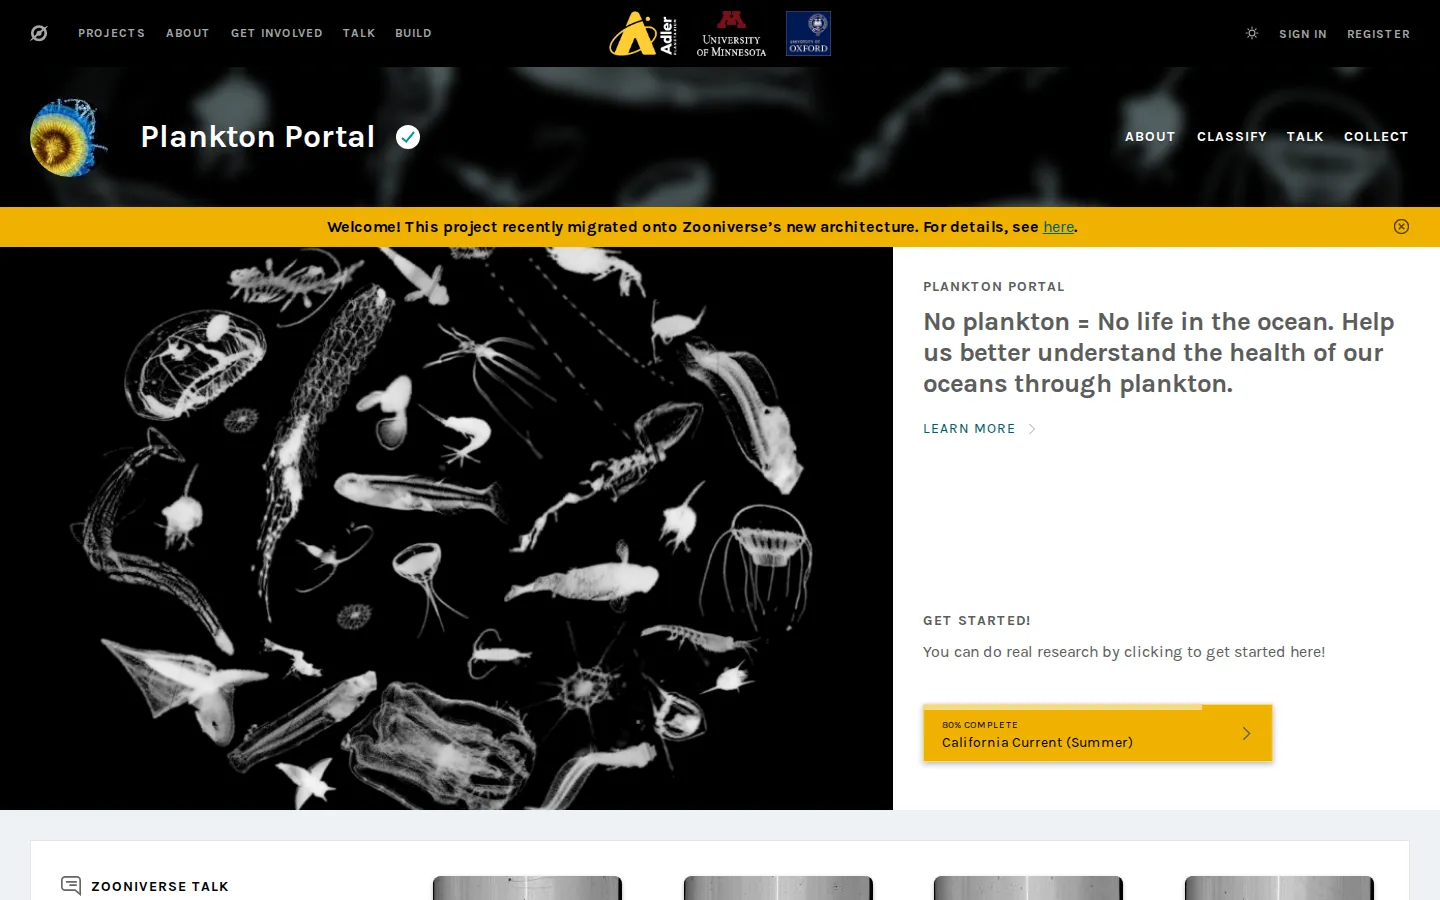Open the University of Oxford logo

coord(808,33)
